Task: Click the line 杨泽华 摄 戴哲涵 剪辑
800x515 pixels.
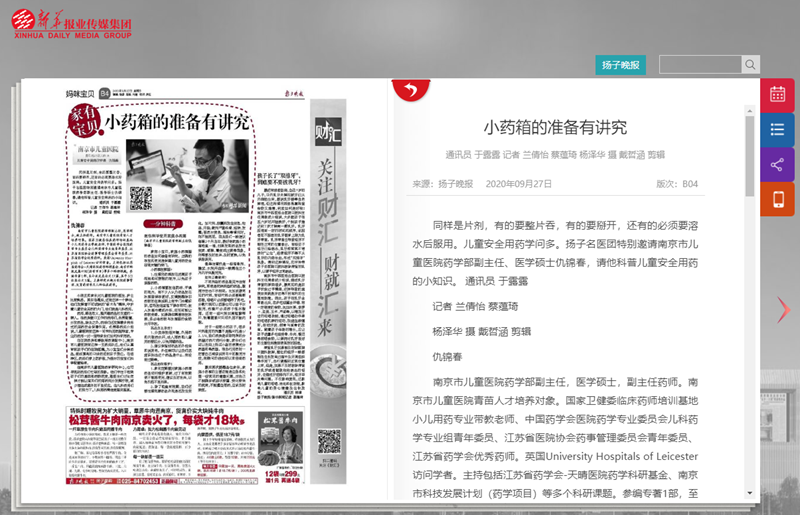Action: tap(482, 331)
